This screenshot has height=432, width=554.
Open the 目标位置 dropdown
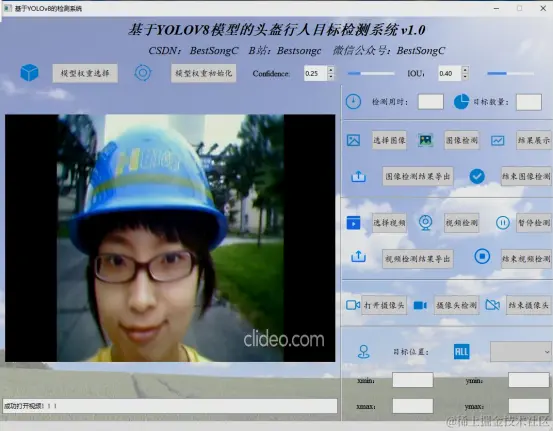(521, 352)
